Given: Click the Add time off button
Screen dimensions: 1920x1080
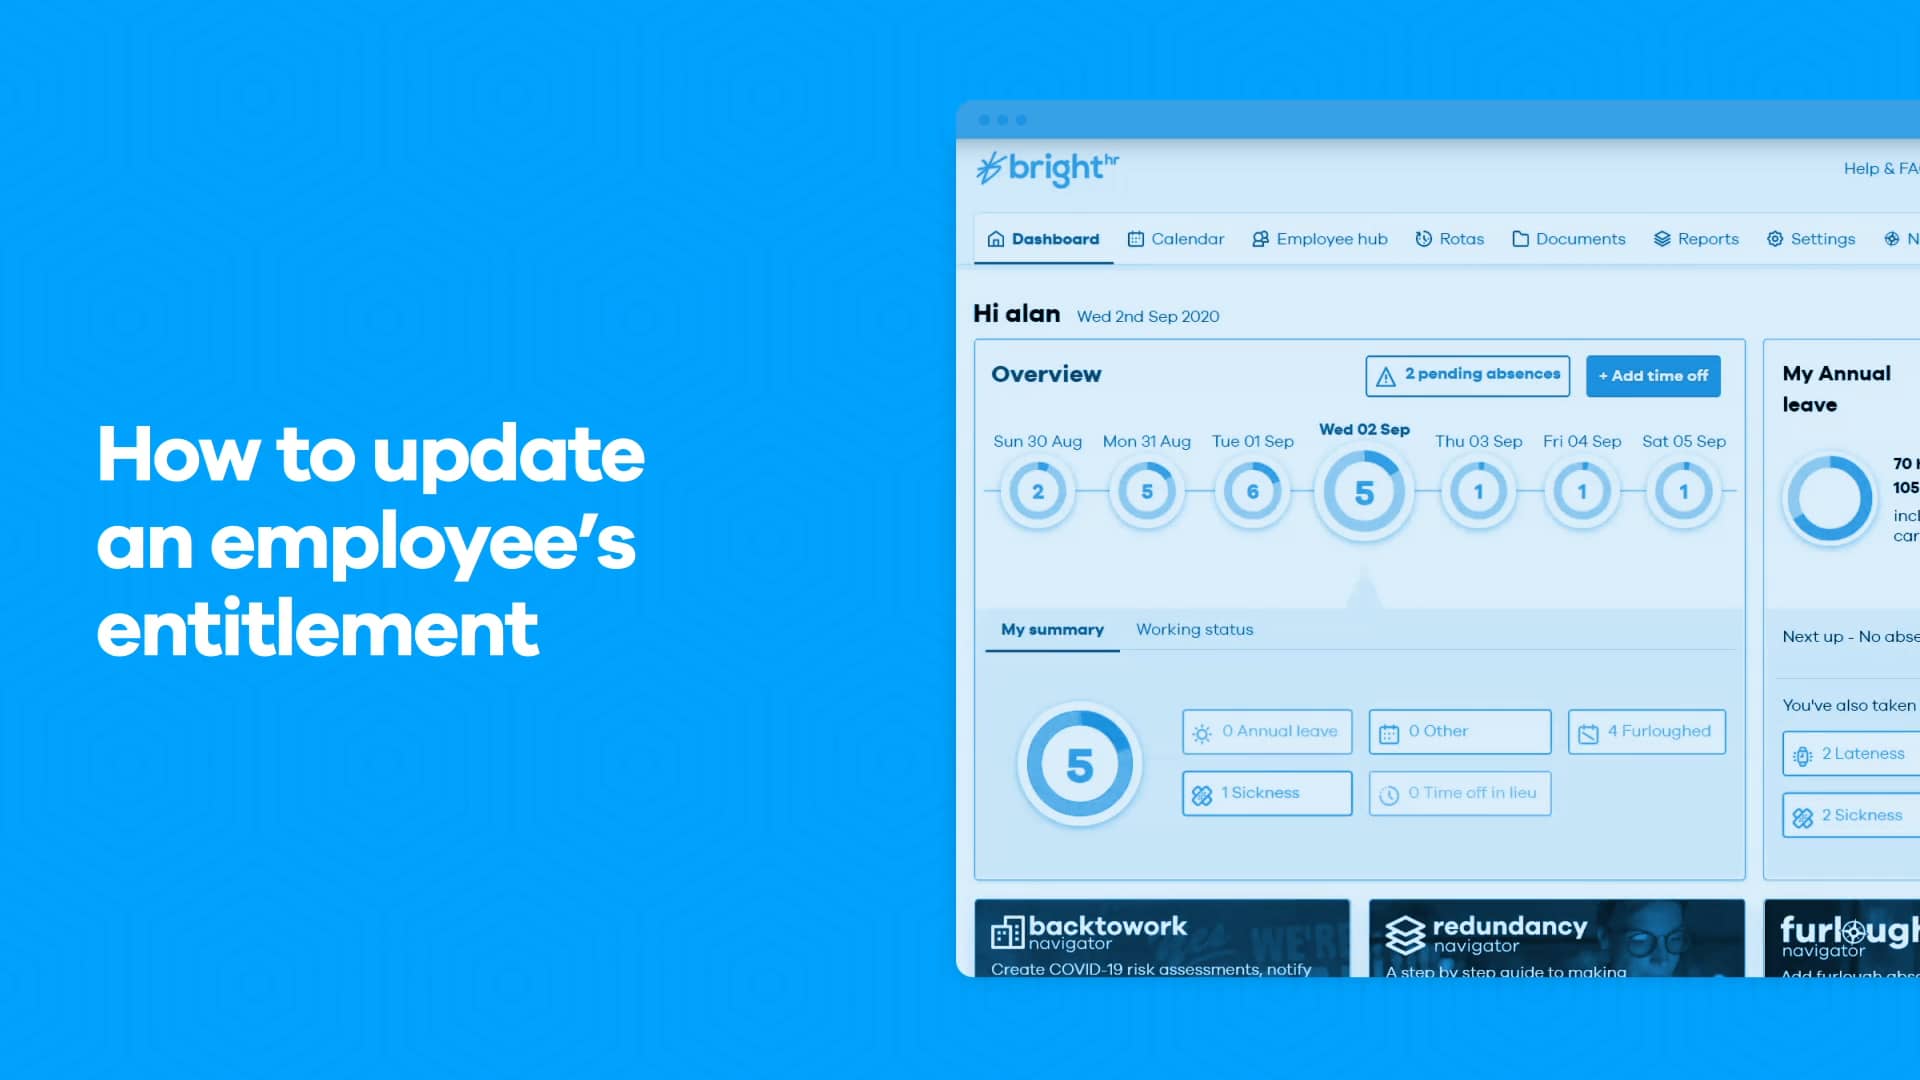Looking at the screenshot, I should point(1652,375).
